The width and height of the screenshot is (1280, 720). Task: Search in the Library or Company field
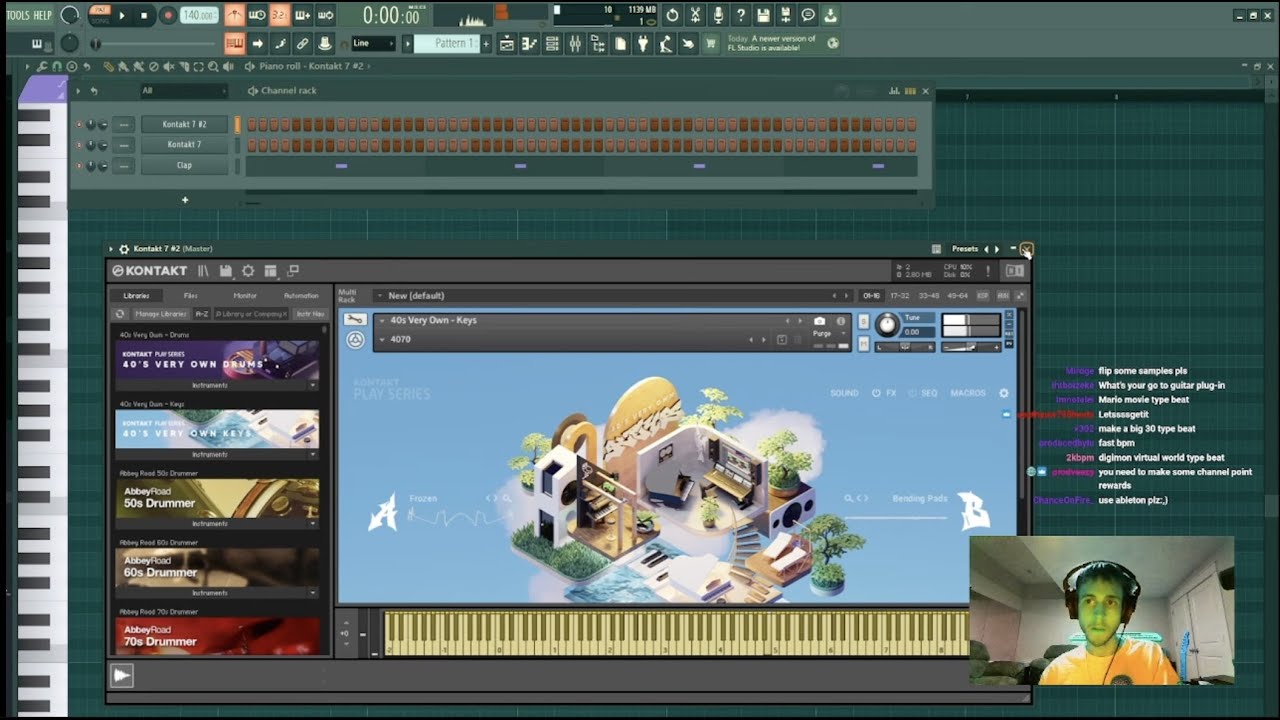251,314
